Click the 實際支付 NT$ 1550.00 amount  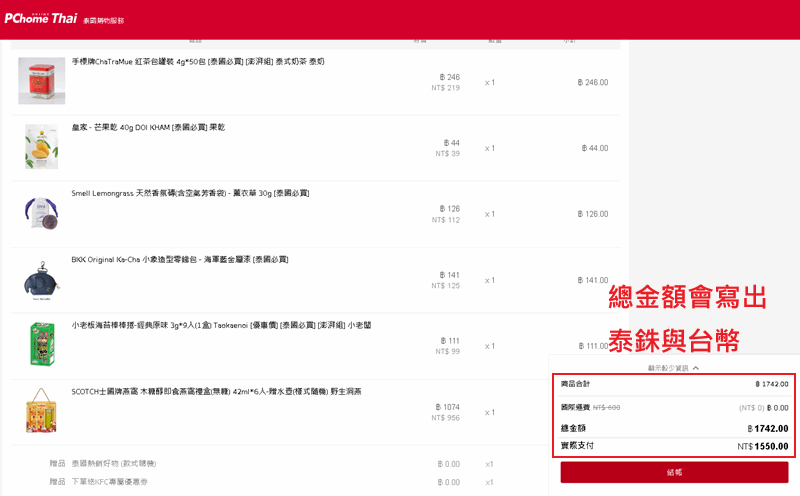pos(762,446)
